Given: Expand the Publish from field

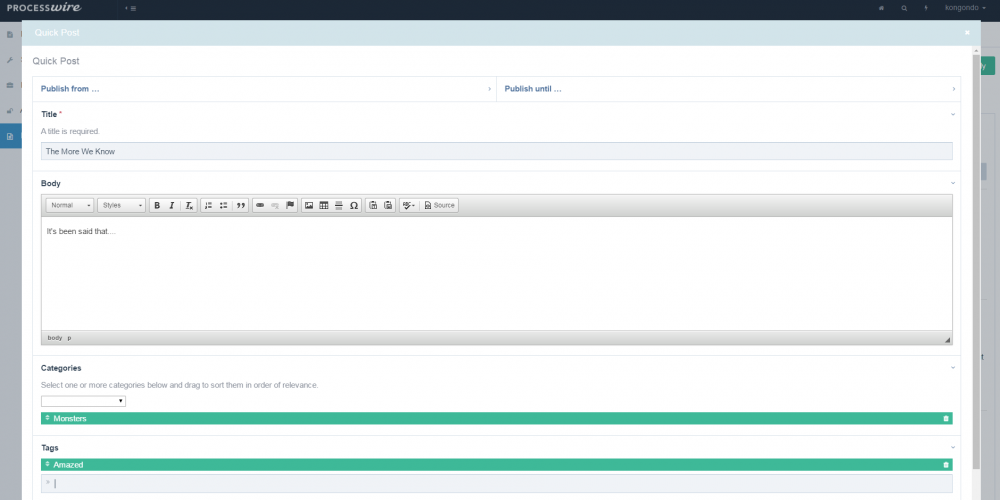Looking at the screenshot, I should click(265, 89).
